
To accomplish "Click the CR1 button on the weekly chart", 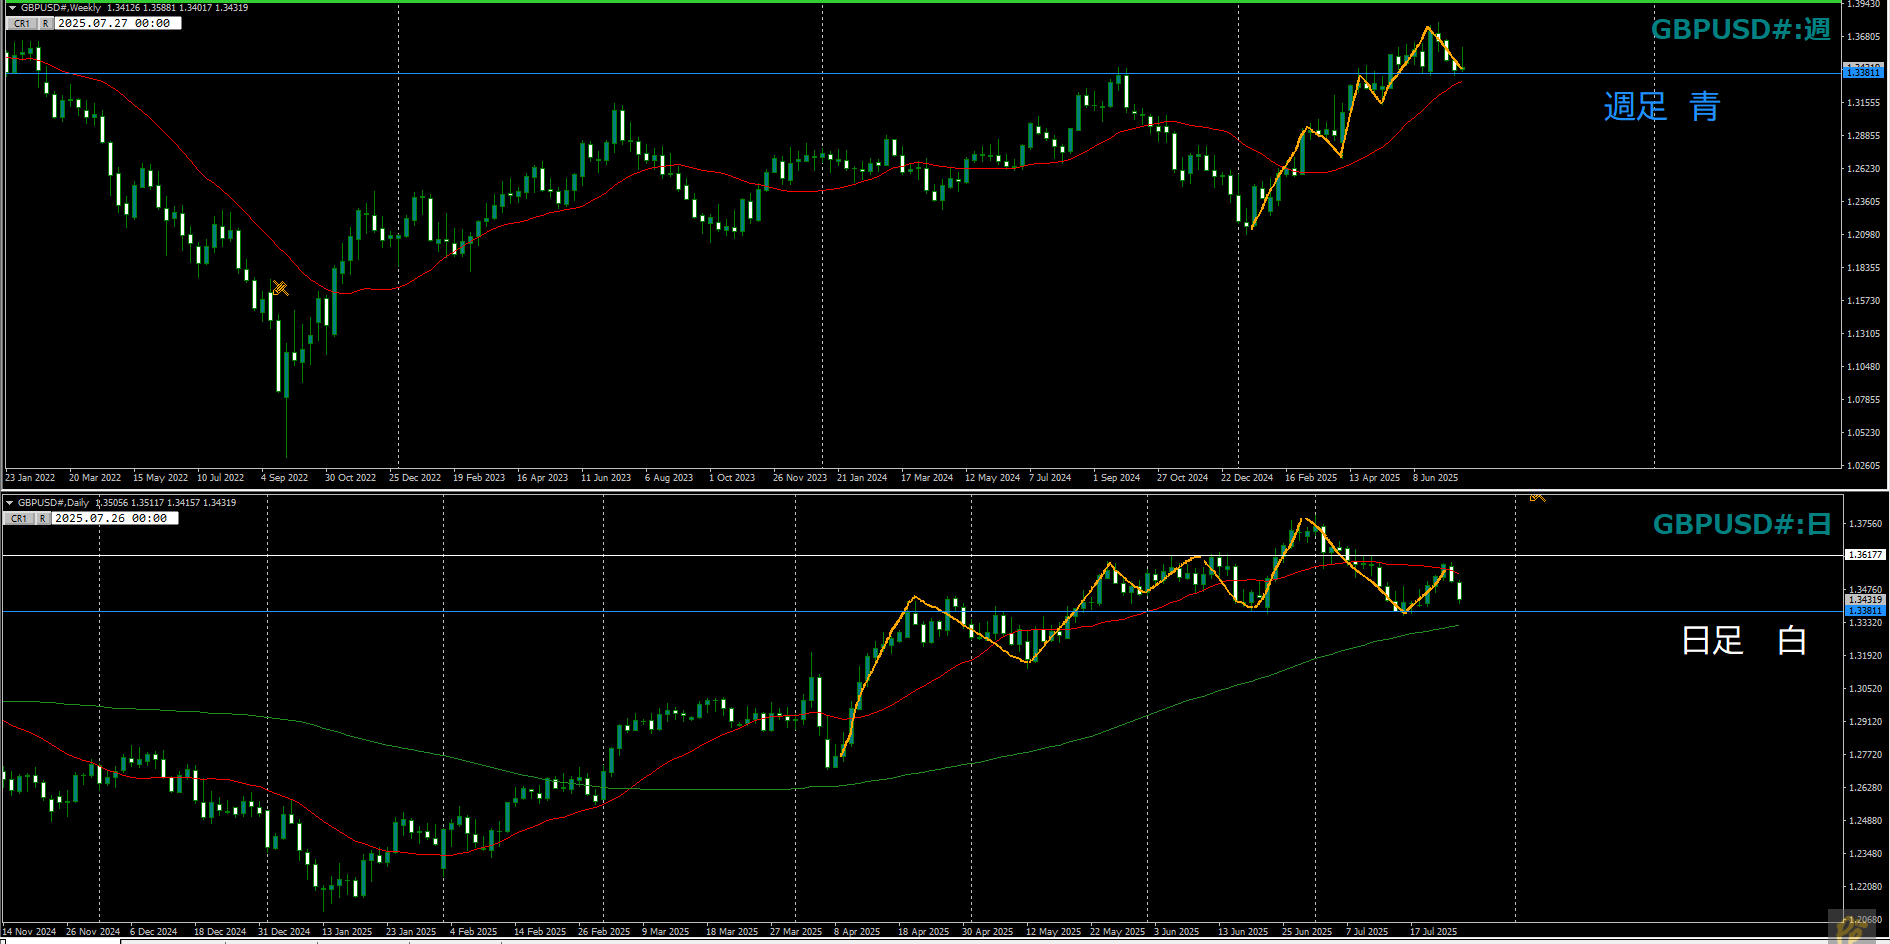I will click(x=22, y=23).
